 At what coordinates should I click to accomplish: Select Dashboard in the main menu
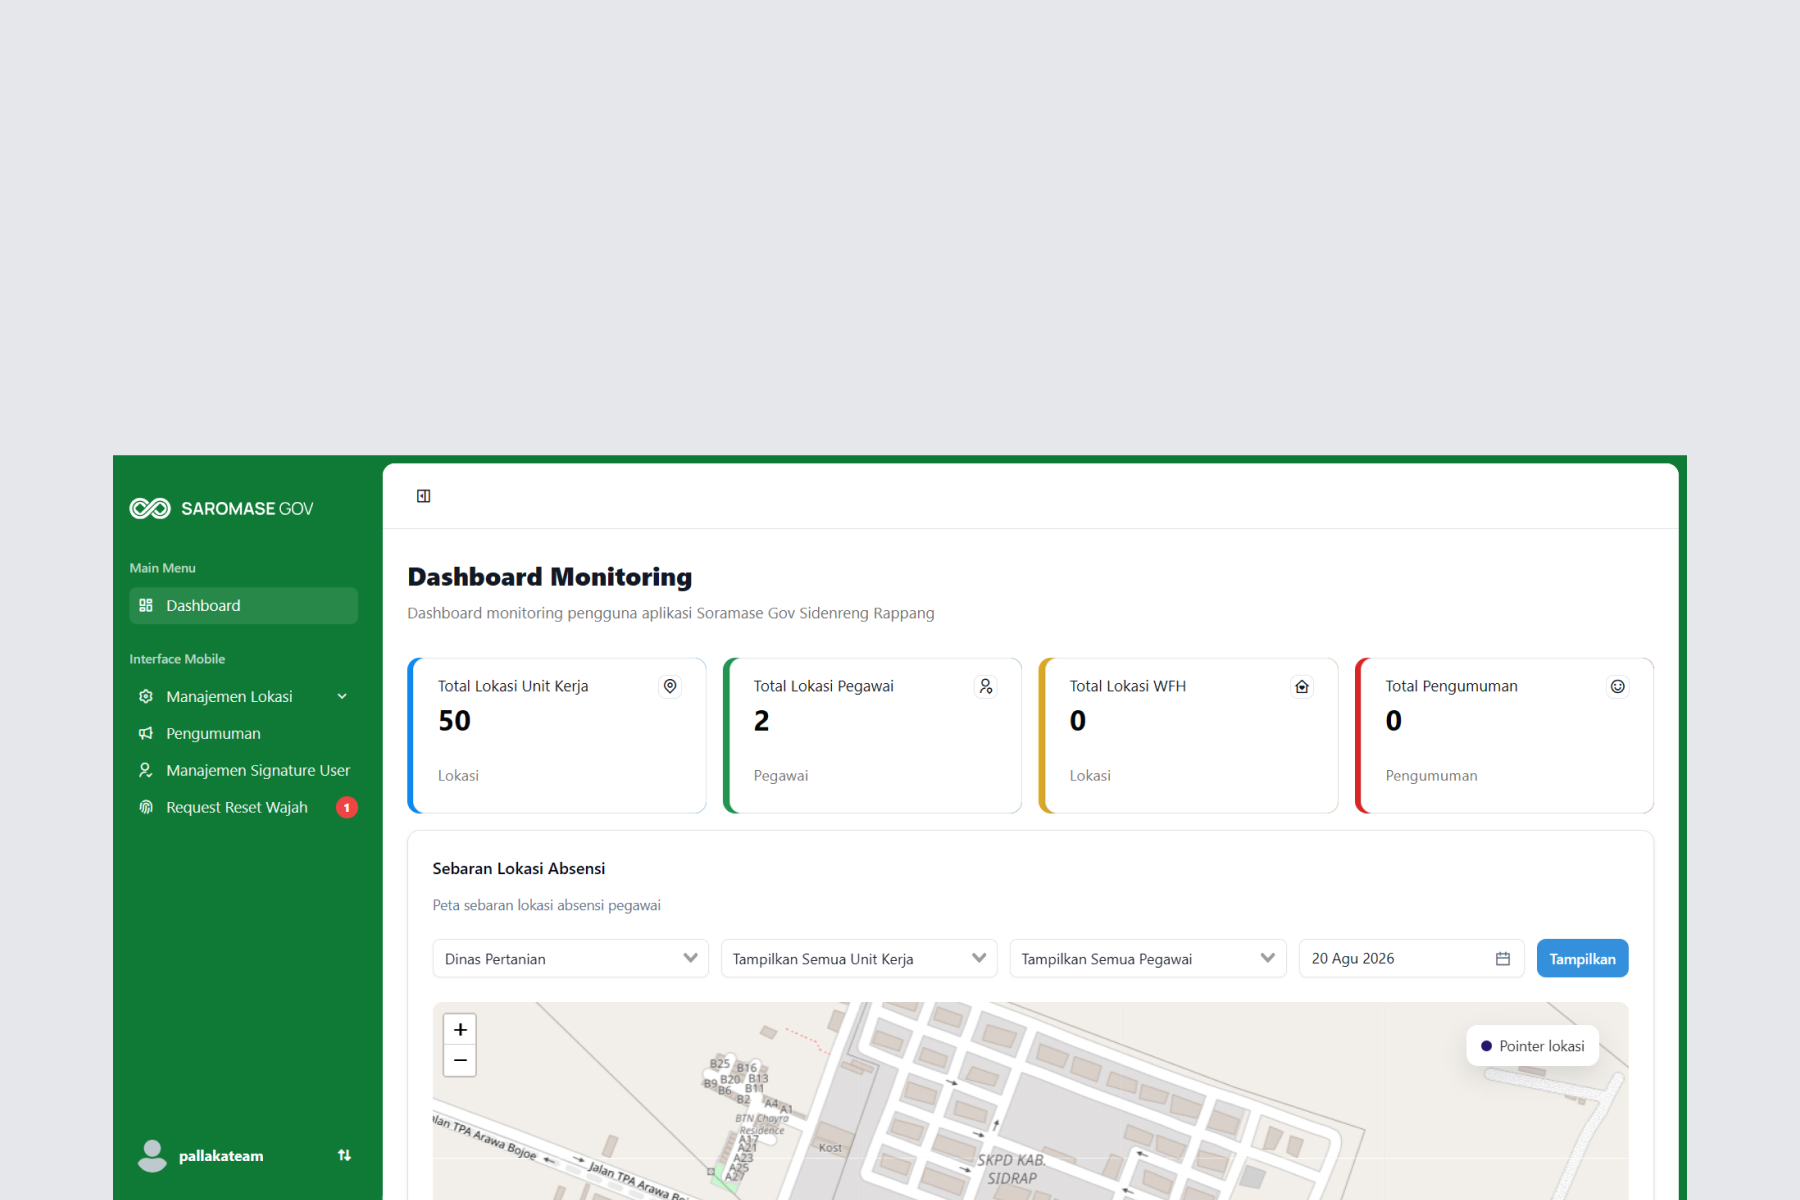pyautogui.click(x=244, y=606)
